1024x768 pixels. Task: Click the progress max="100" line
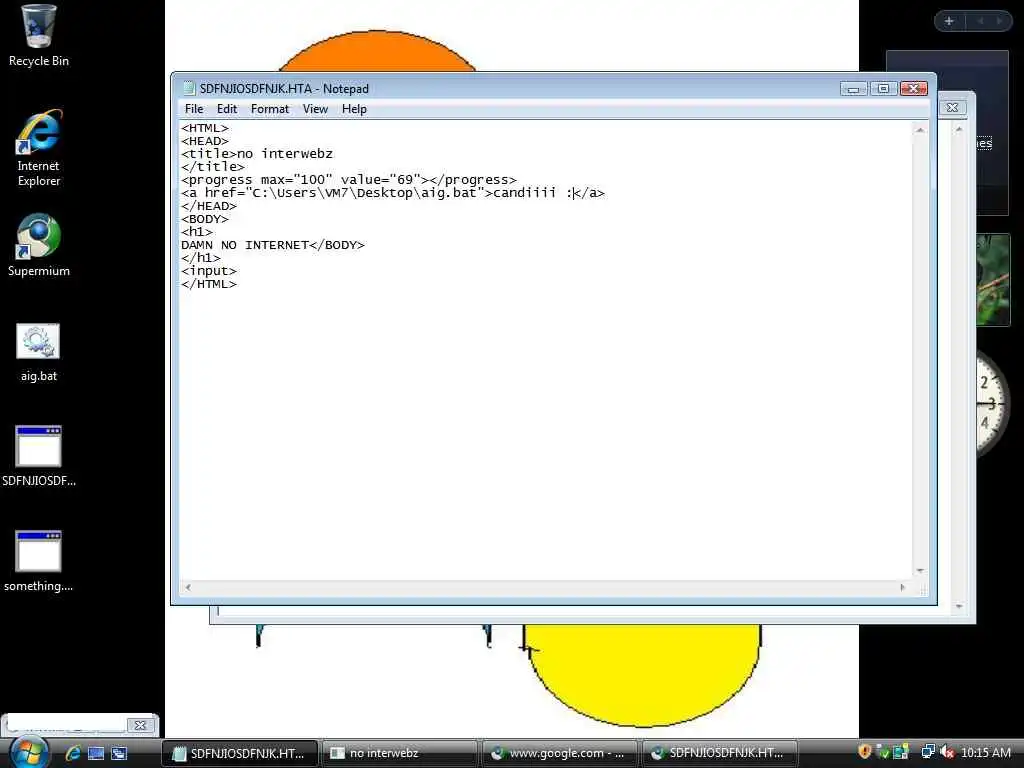[x=349, y=180]
